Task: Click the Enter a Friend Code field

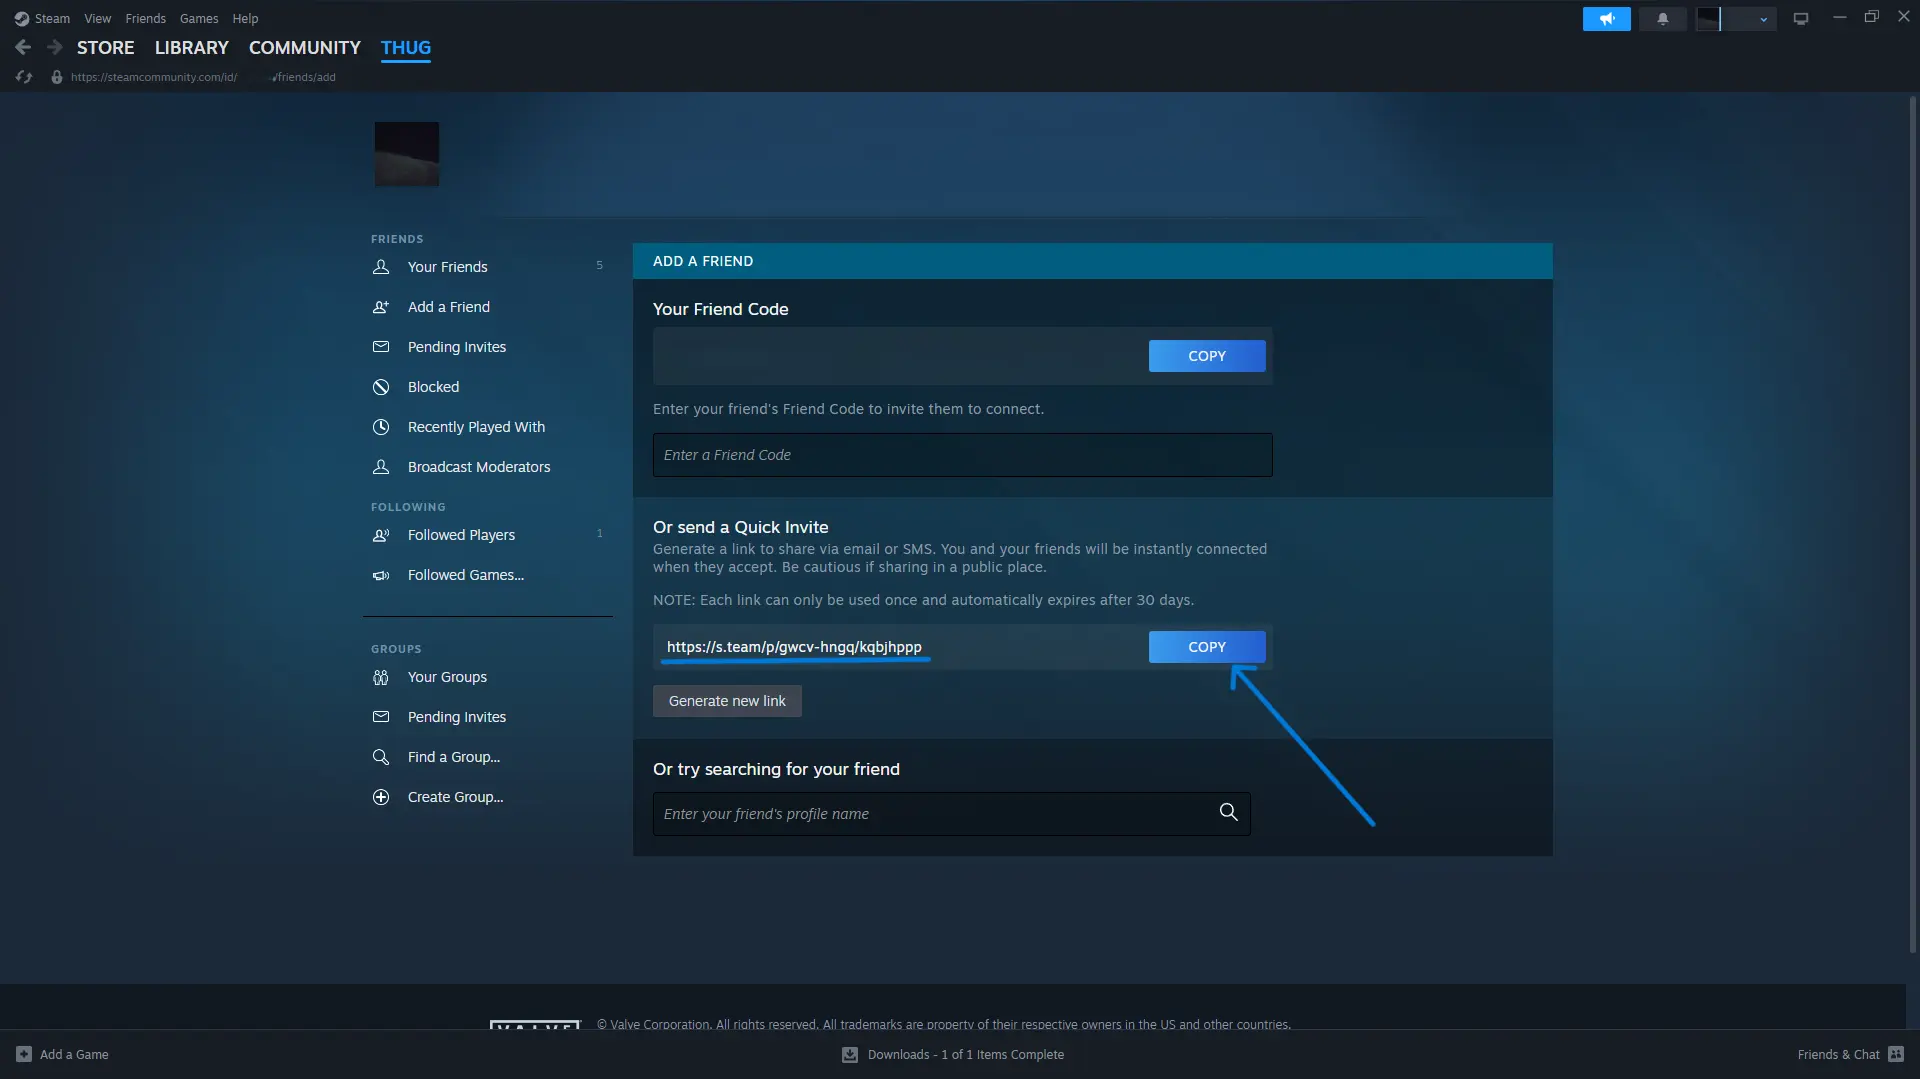Action: click(963, 455)
